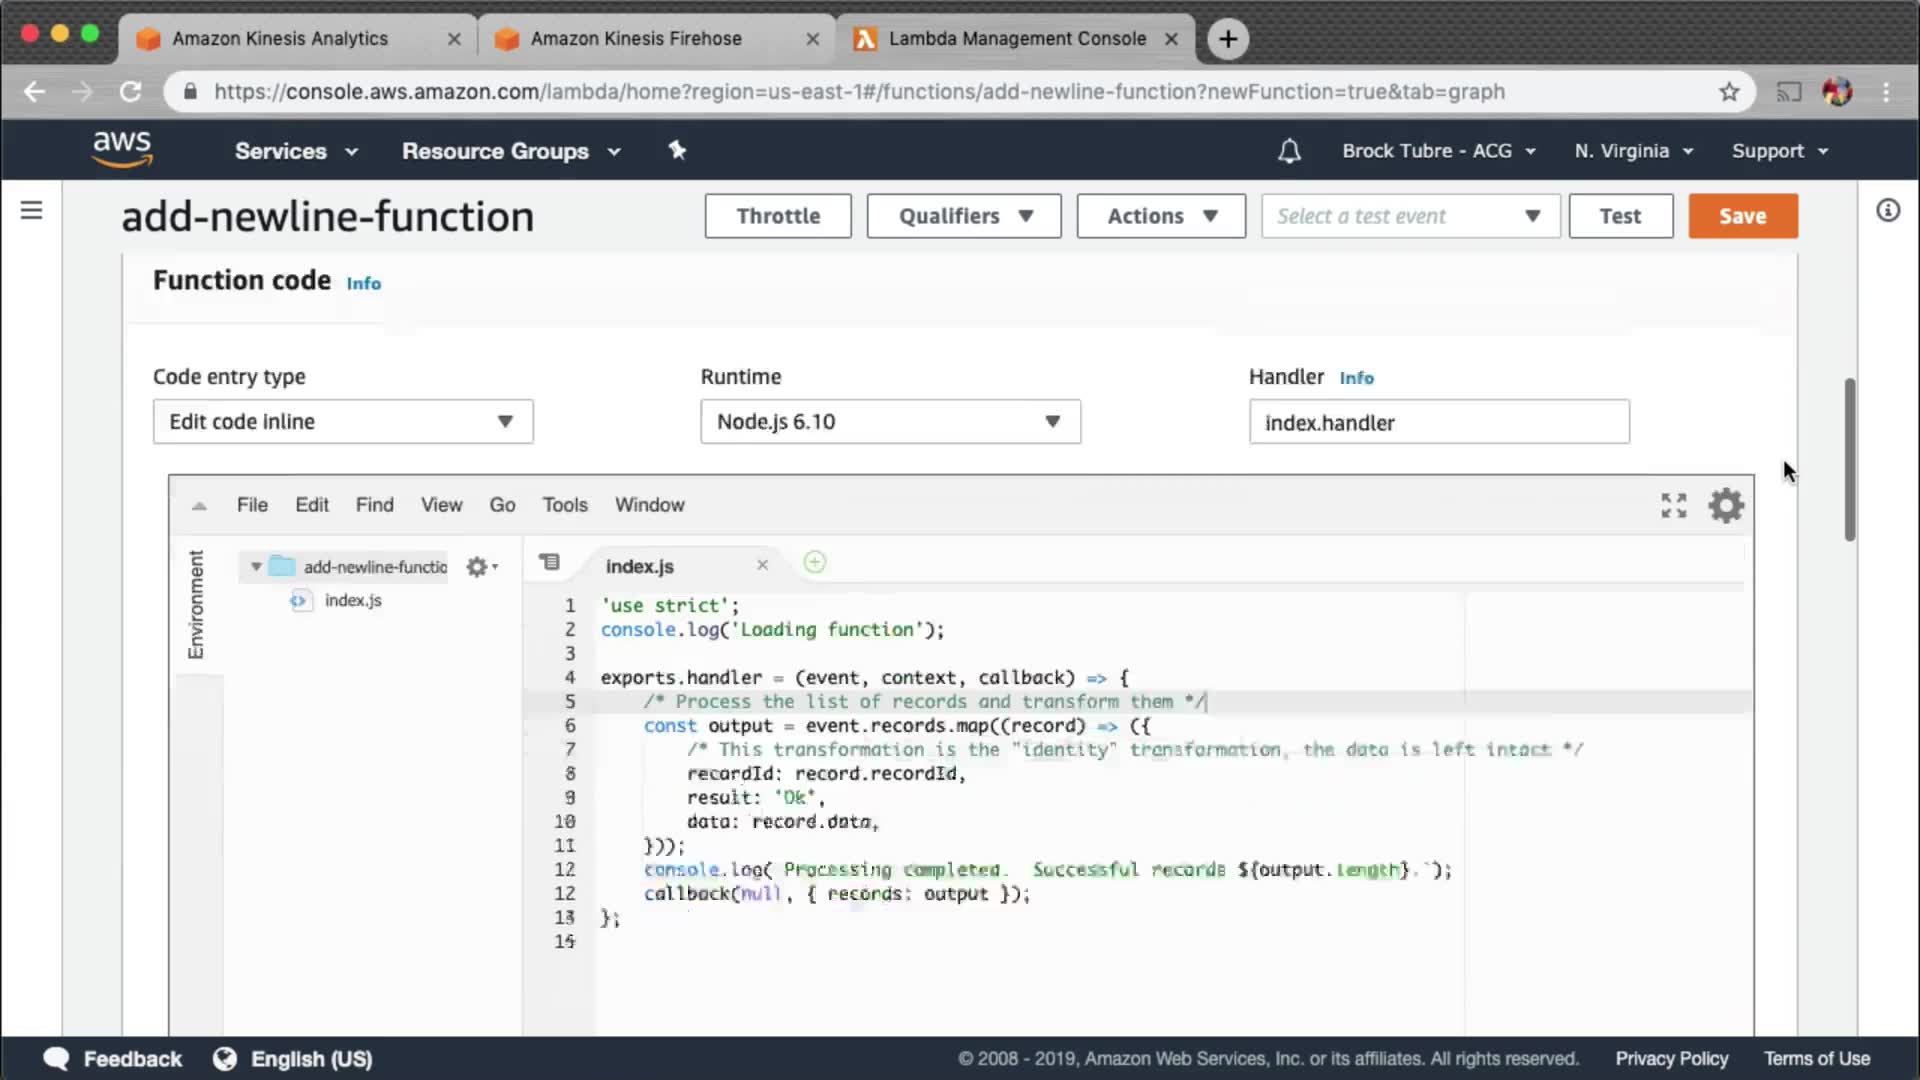
Task: Switch to Amazon Kinesis Firehose browser tab
Action: pos(636,38)
